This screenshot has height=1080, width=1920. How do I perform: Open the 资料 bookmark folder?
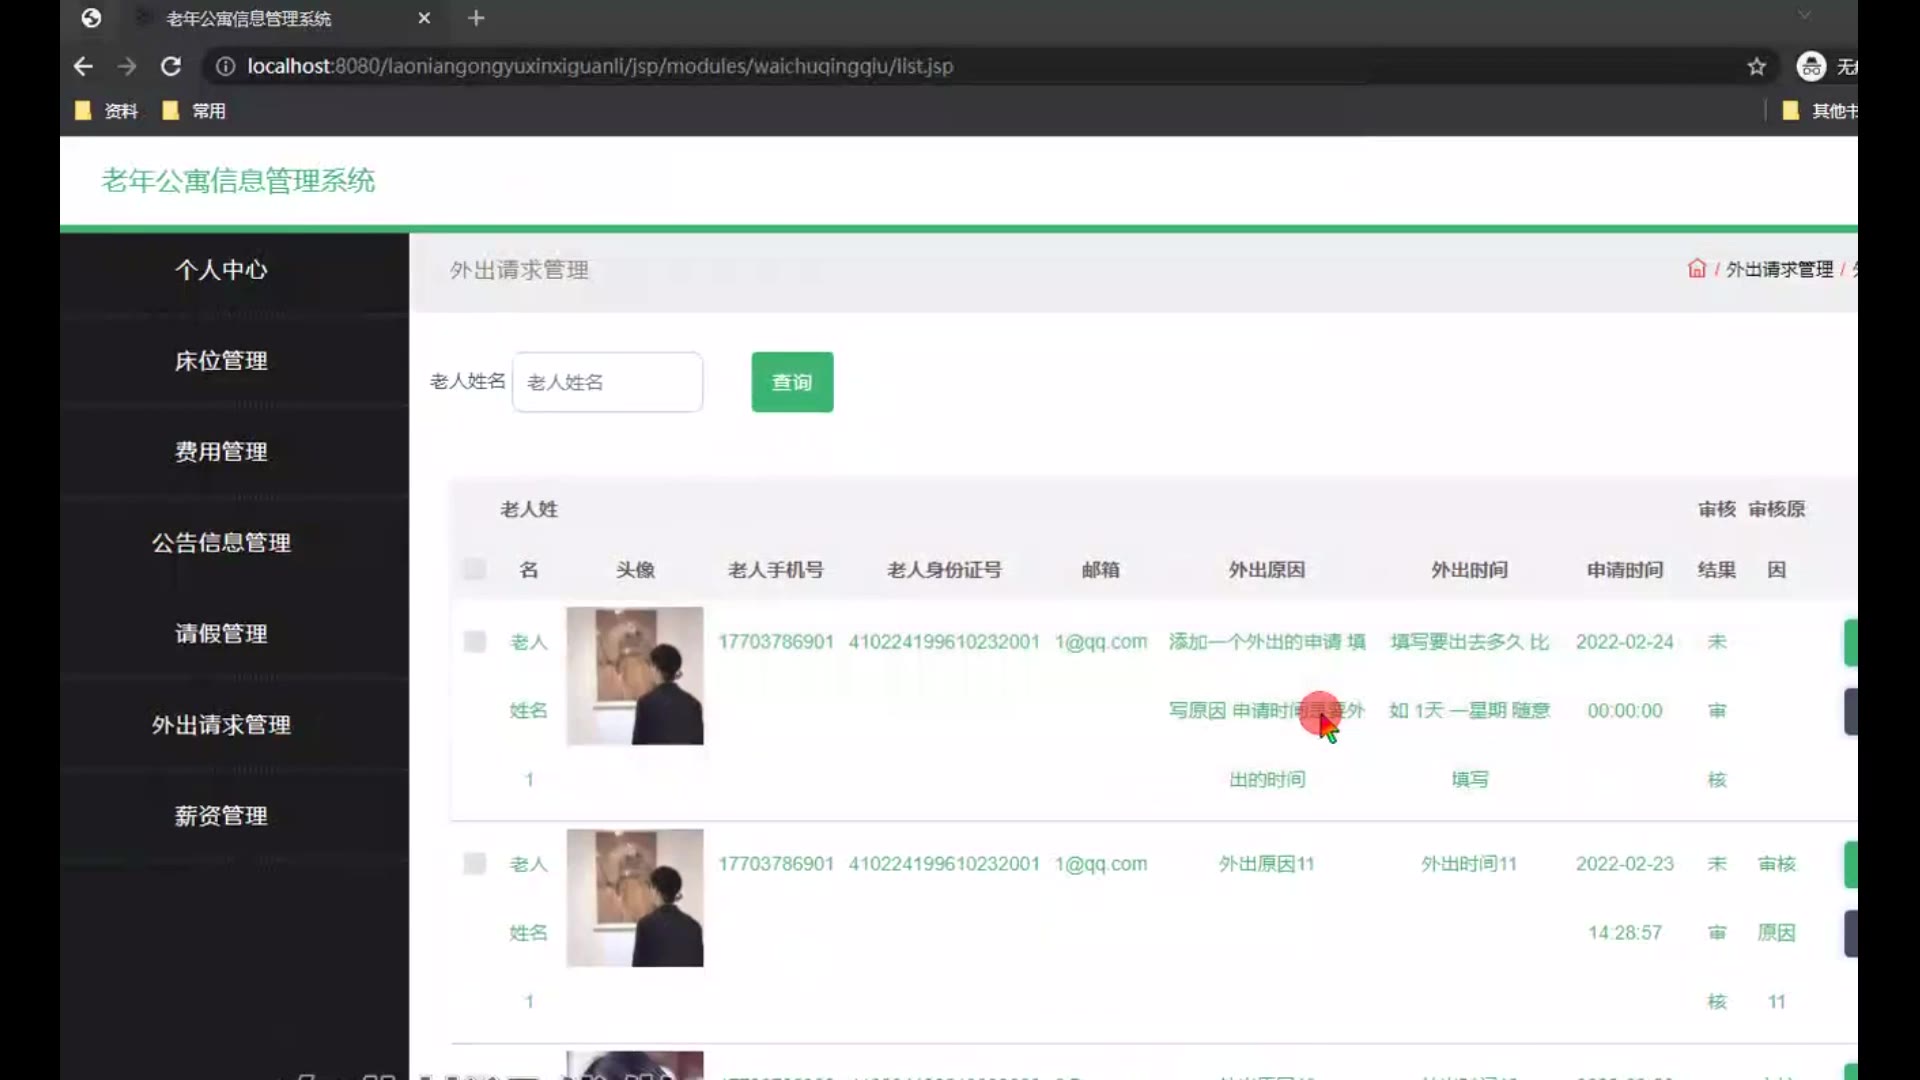pos(107,111)
